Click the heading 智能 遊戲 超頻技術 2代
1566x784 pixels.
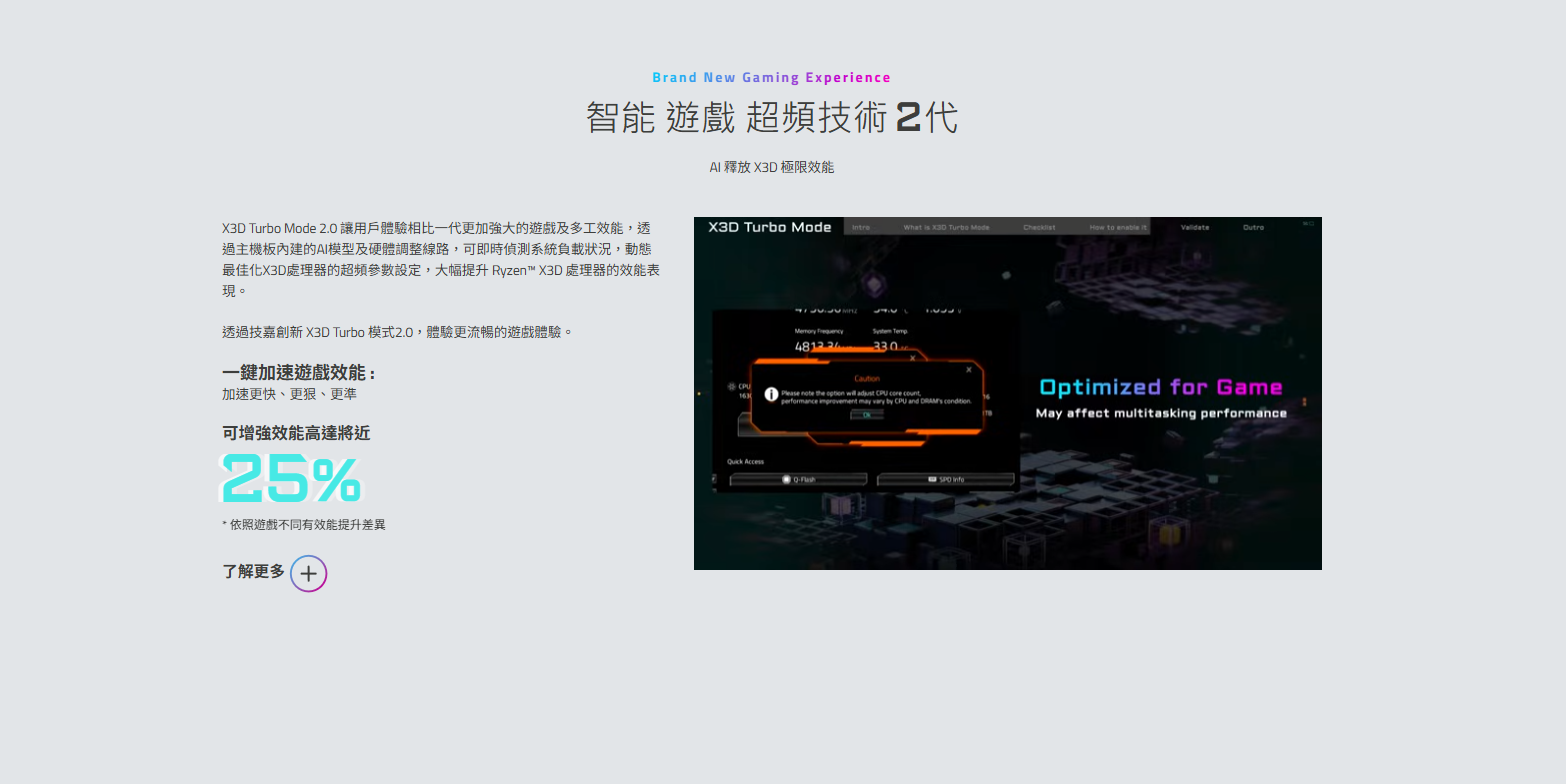pyautogui.click(x=771, y=118)
